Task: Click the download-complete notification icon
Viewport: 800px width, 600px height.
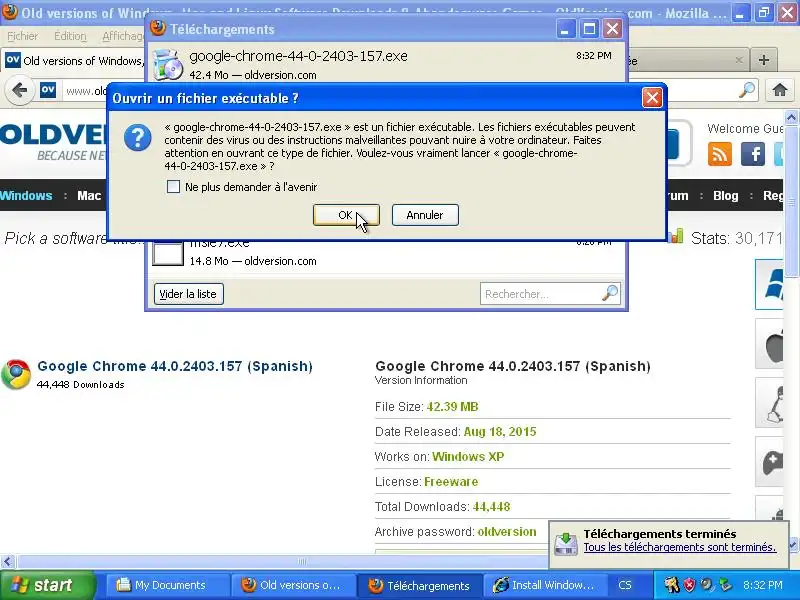Action: point(566,543)
